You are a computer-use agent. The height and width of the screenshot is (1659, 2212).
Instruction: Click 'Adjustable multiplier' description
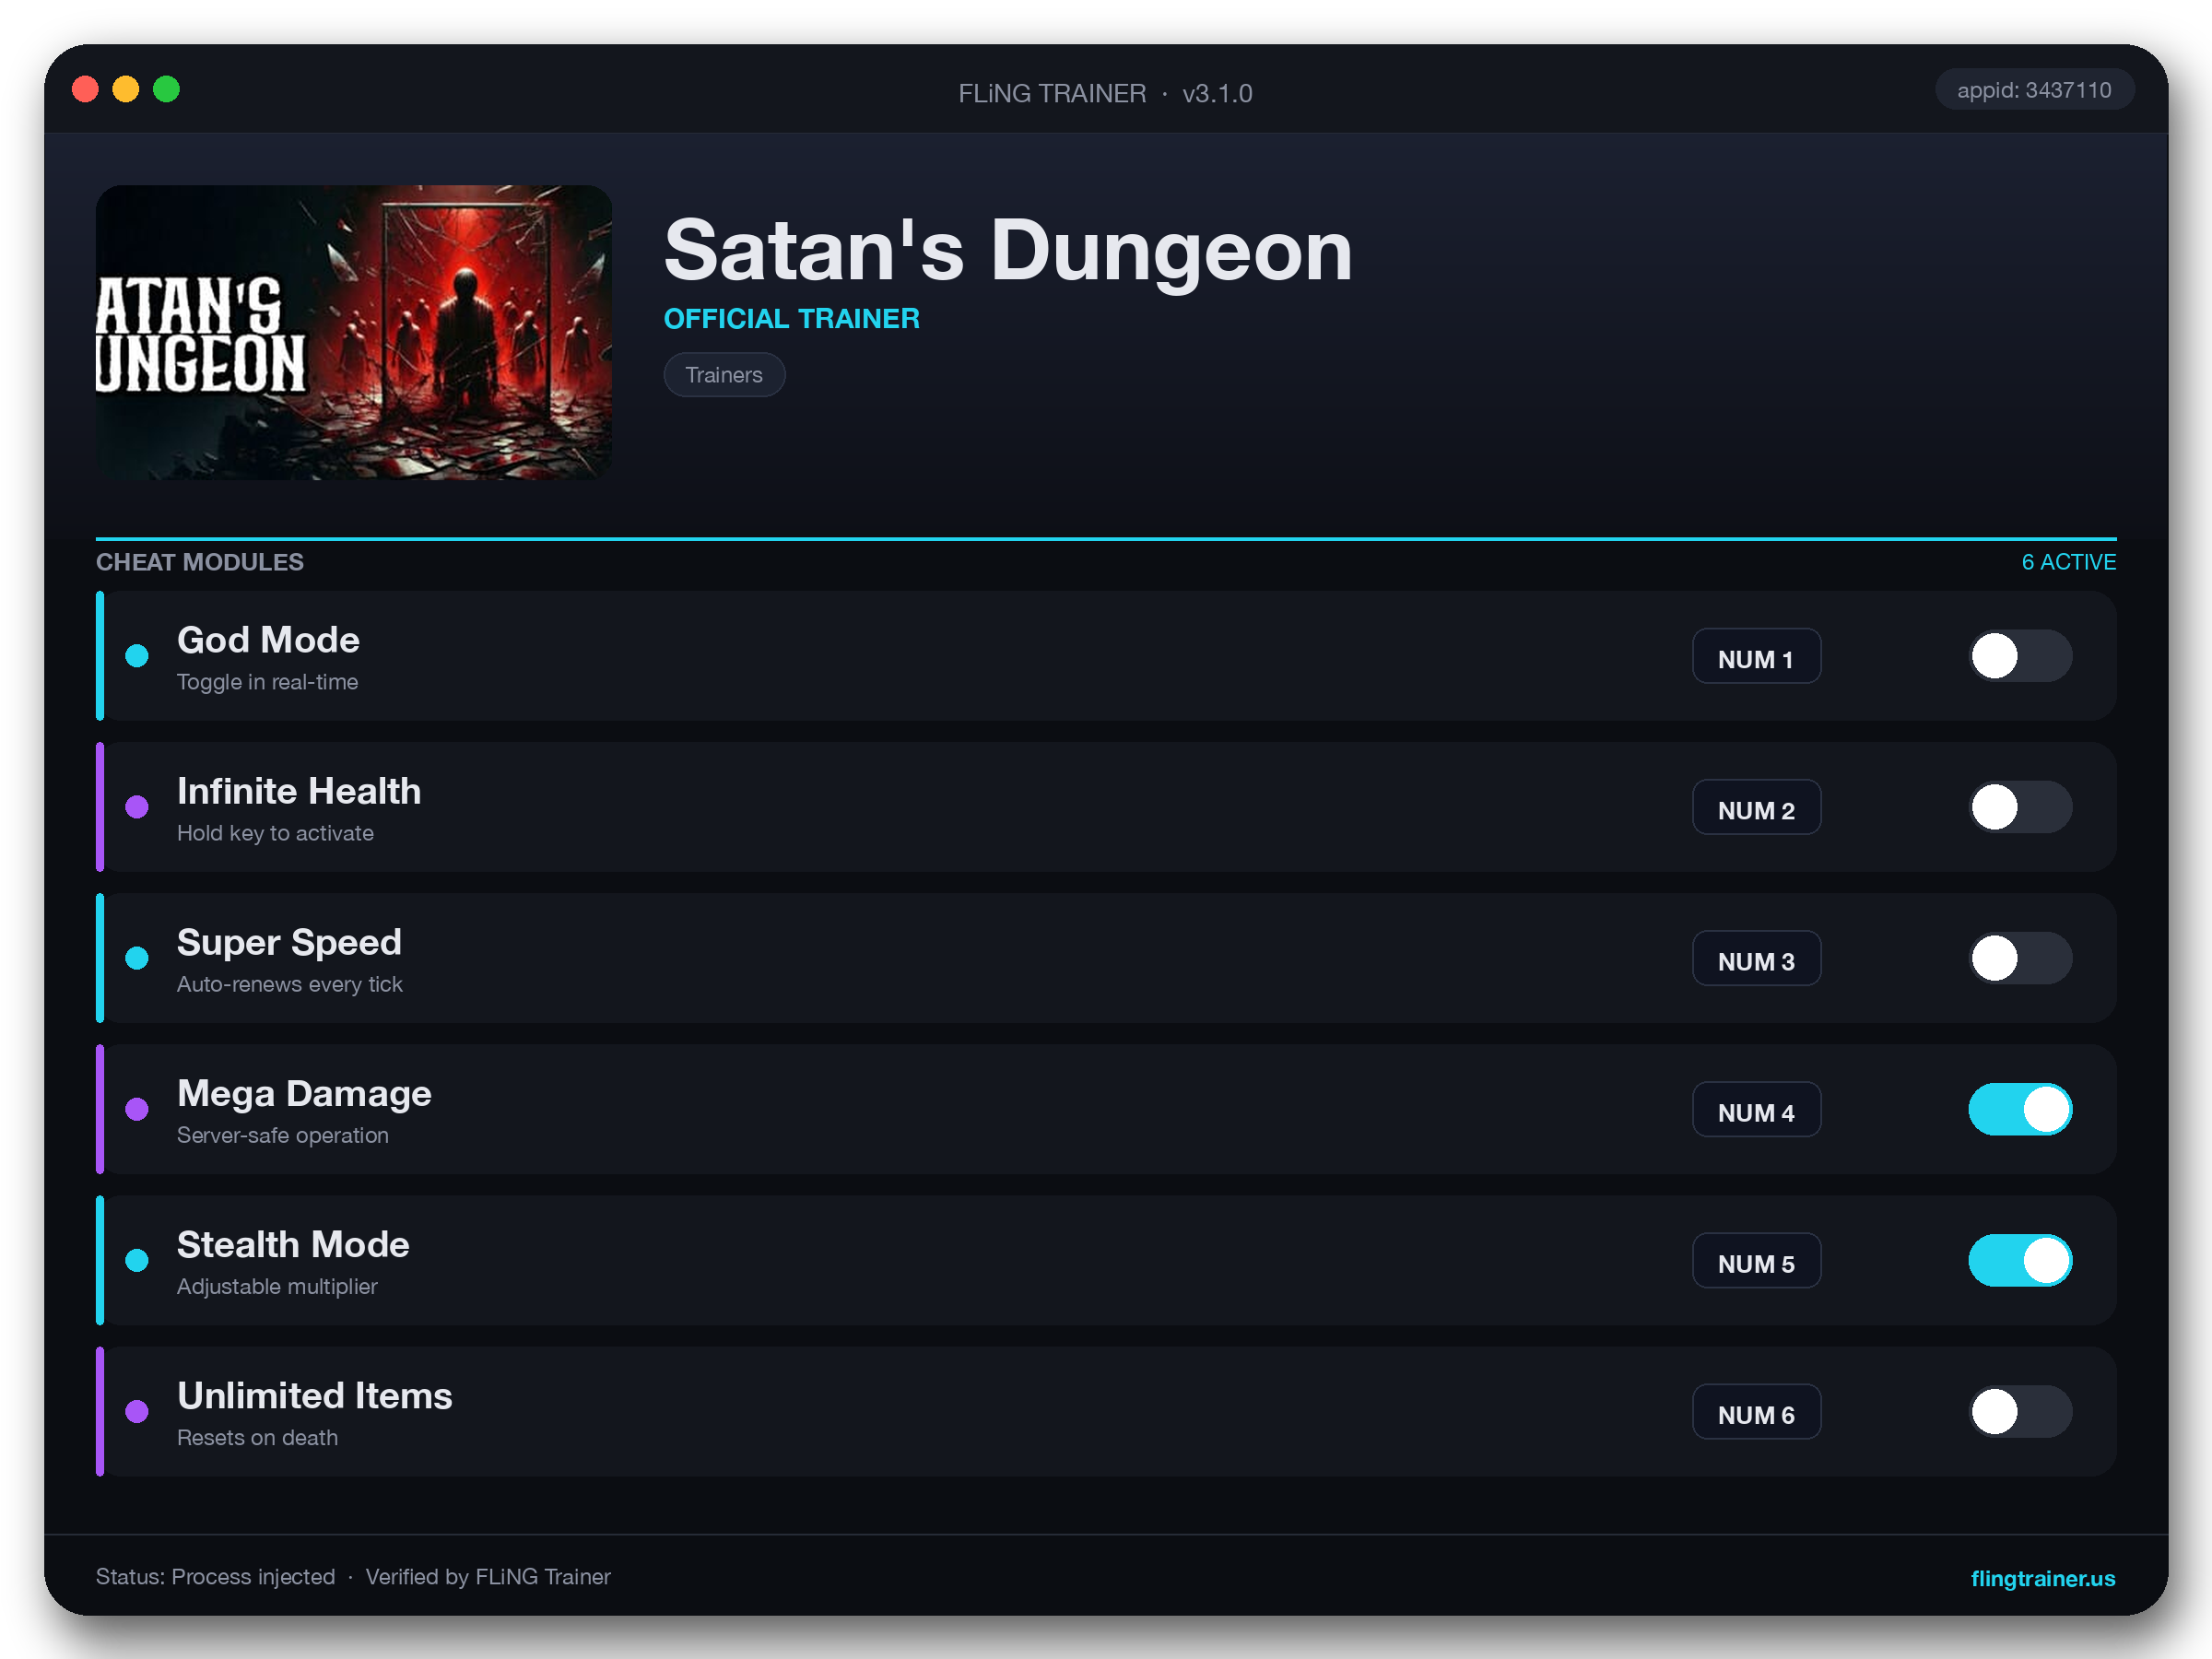pos(278,1286)
